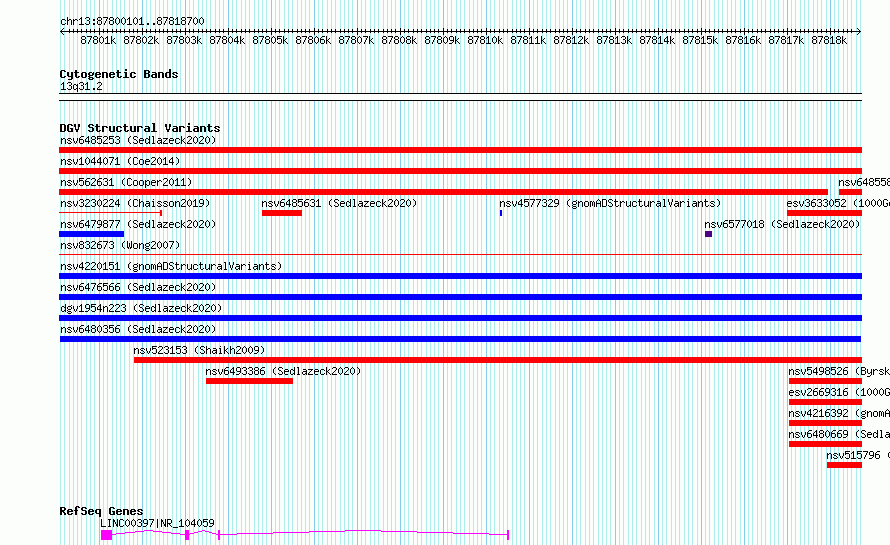
Task: Select the nsv1044071 (Coe2014) label
Action: [120, 161]
